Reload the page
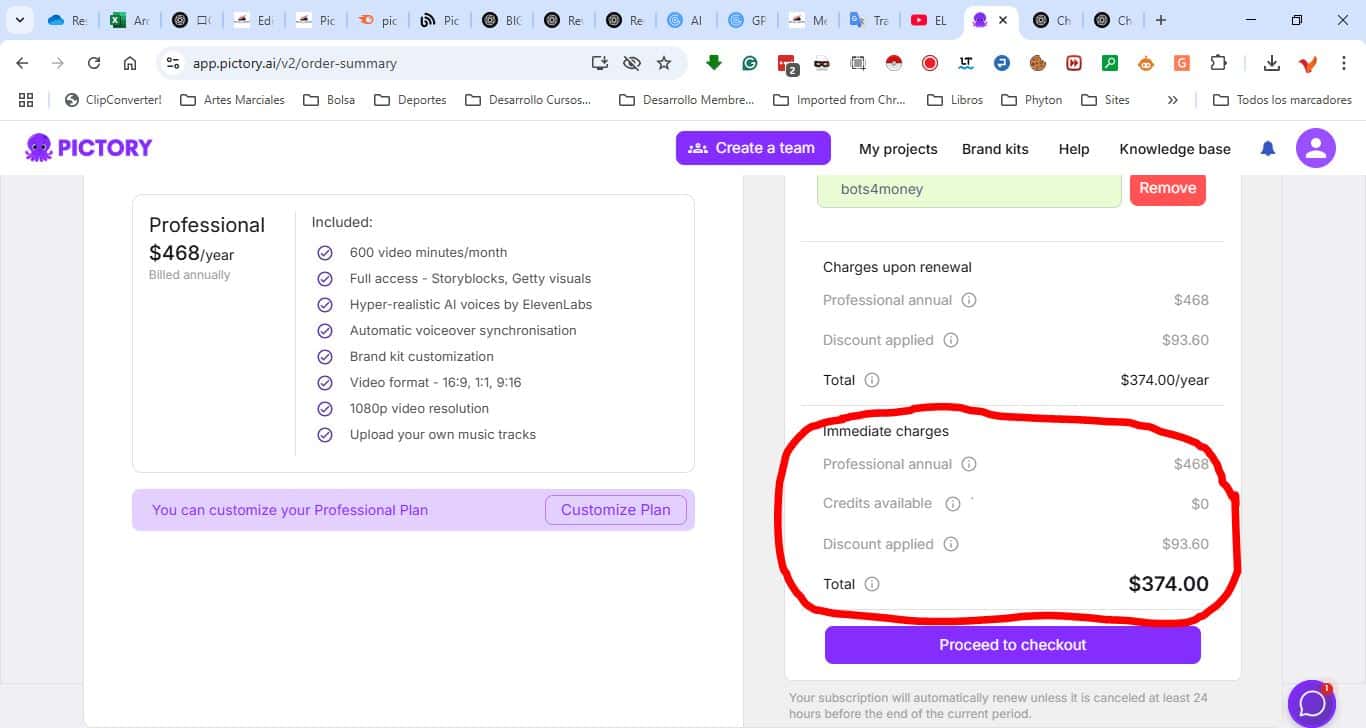The height and width of the screenshot is (728, 1366). click(94, 63)
